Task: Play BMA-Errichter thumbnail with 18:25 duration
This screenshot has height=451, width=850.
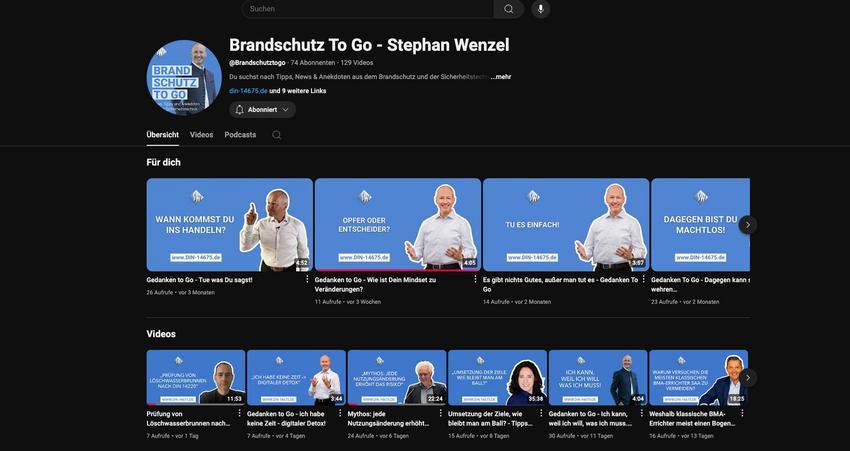Action: click(698, 377)
